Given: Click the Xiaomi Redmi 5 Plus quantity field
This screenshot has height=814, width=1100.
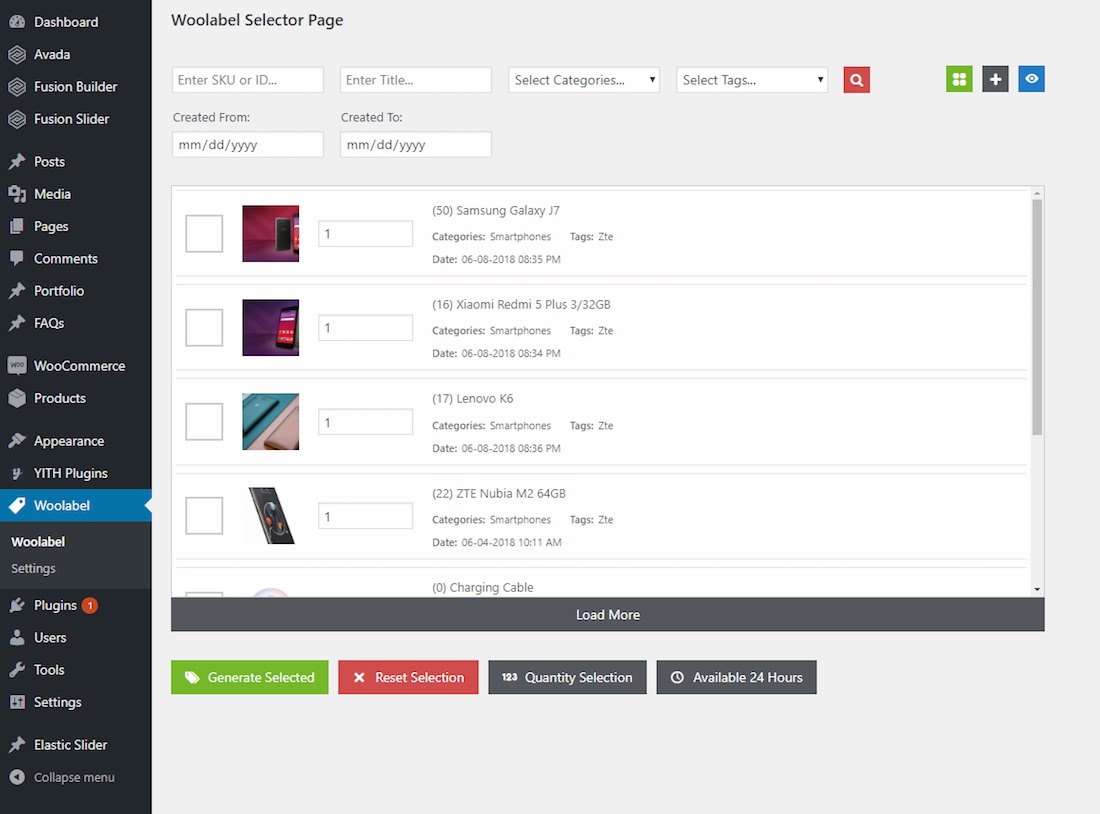Looking at the screenshot, I should point(365,328).
